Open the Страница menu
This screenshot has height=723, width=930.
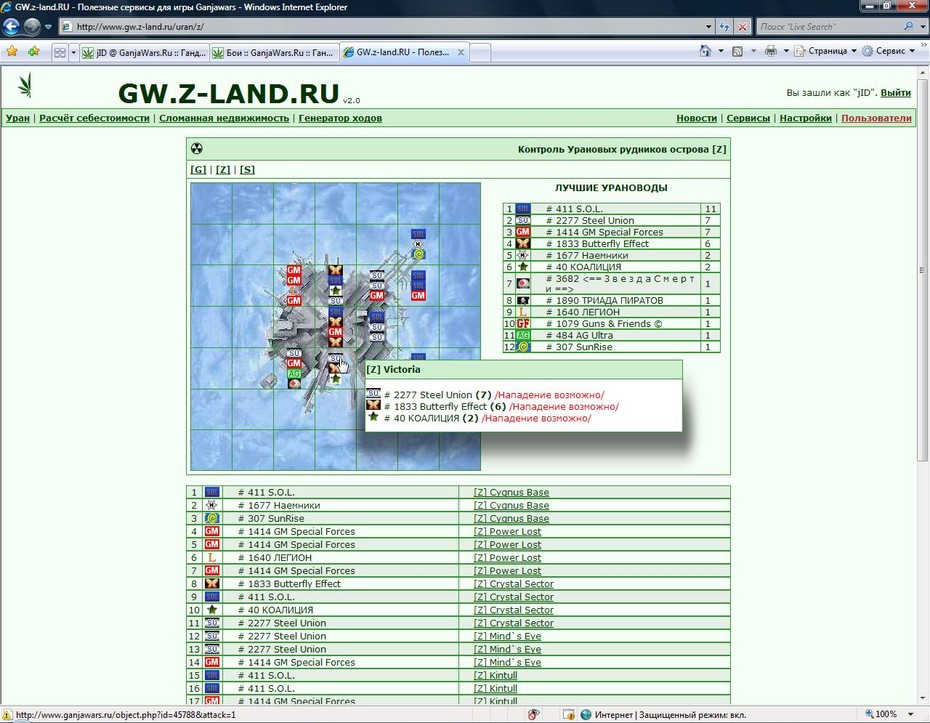[x=826, y=51]
